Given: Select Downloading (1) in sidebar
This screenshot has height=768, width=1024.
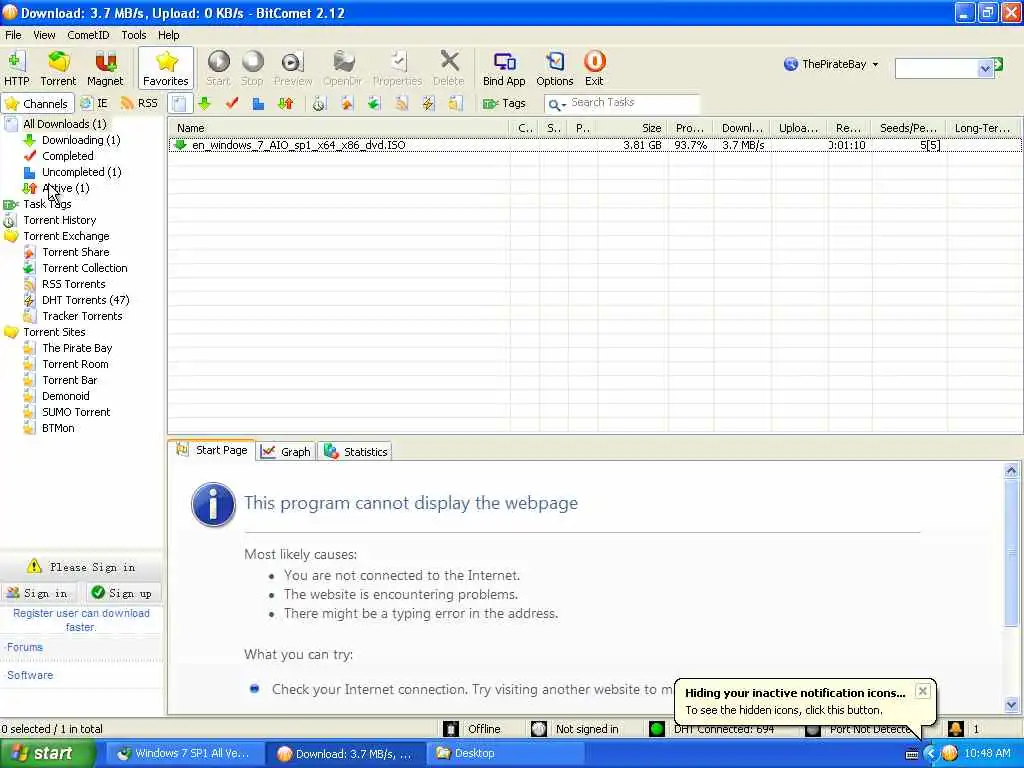Looking at the screenshot, I should [x=81, y=140].
